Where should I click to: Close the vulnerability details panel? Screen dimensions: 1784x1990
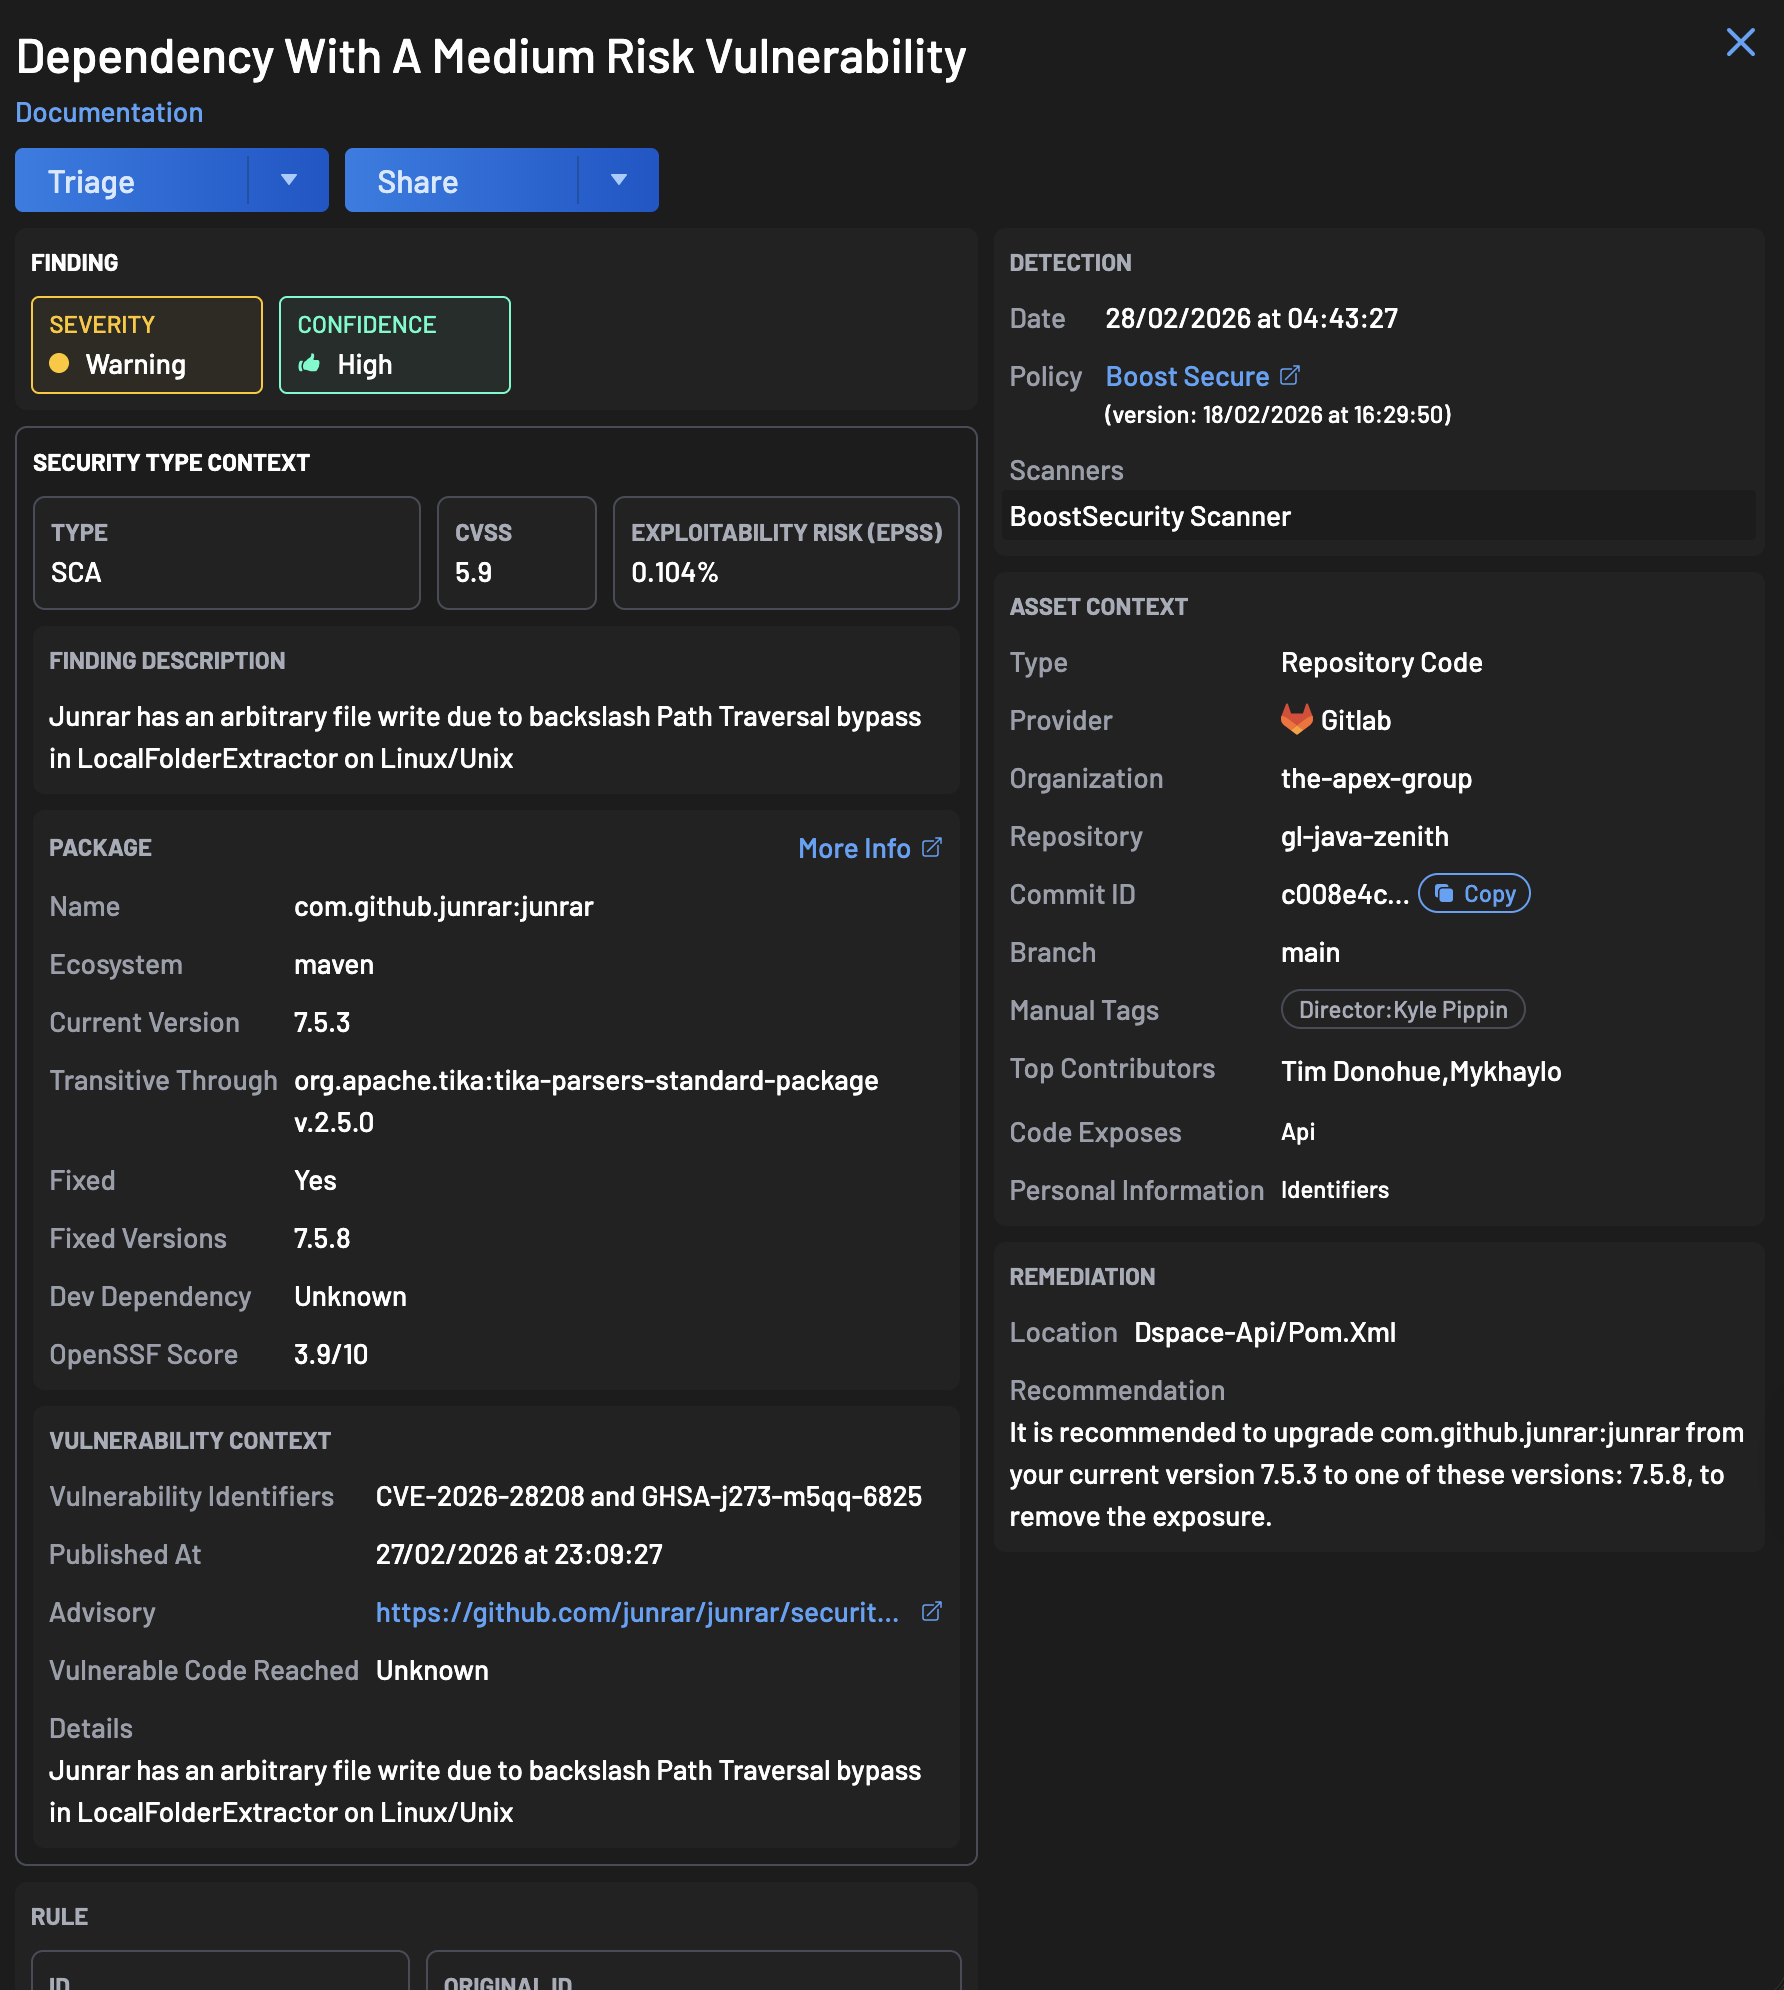click(1741, 42)
